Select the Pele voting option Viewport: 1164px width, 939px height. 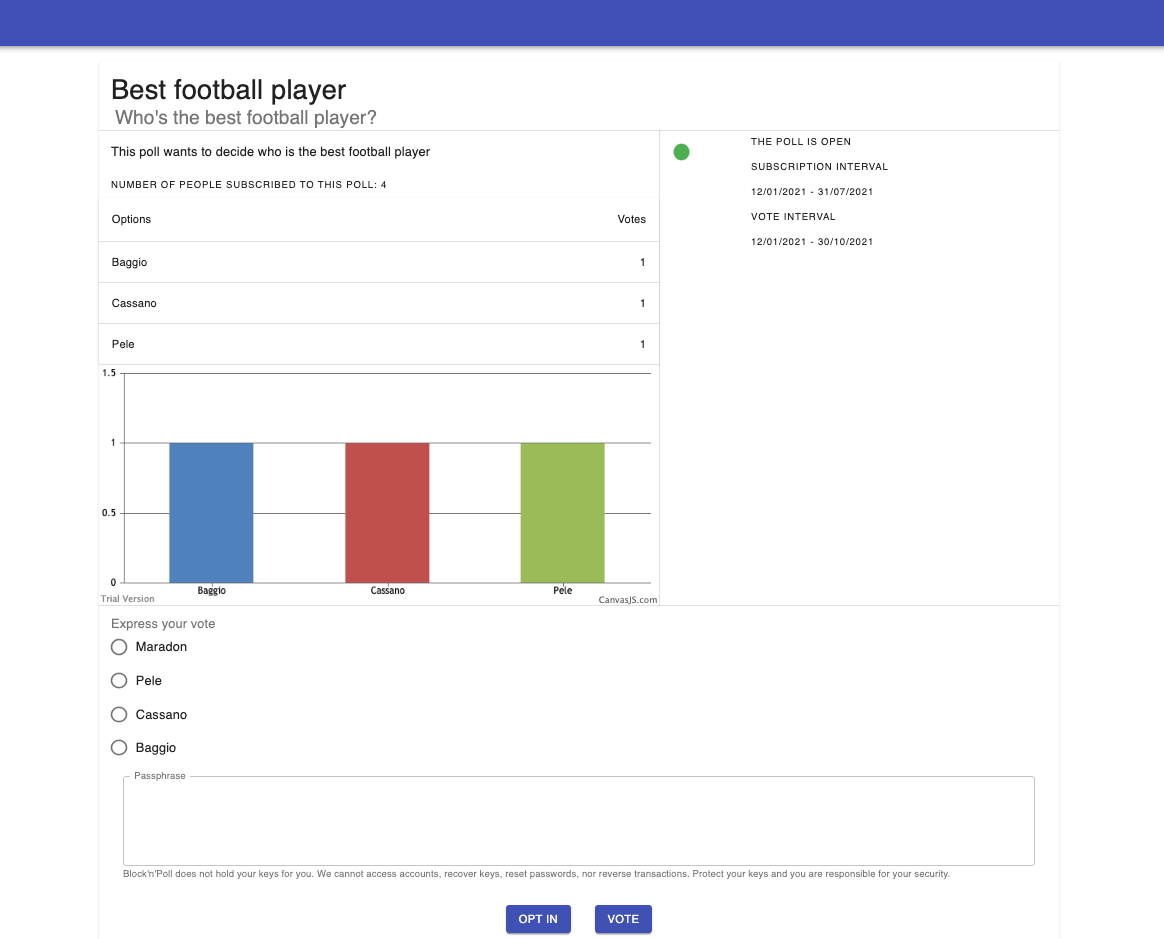click(119, 680)
